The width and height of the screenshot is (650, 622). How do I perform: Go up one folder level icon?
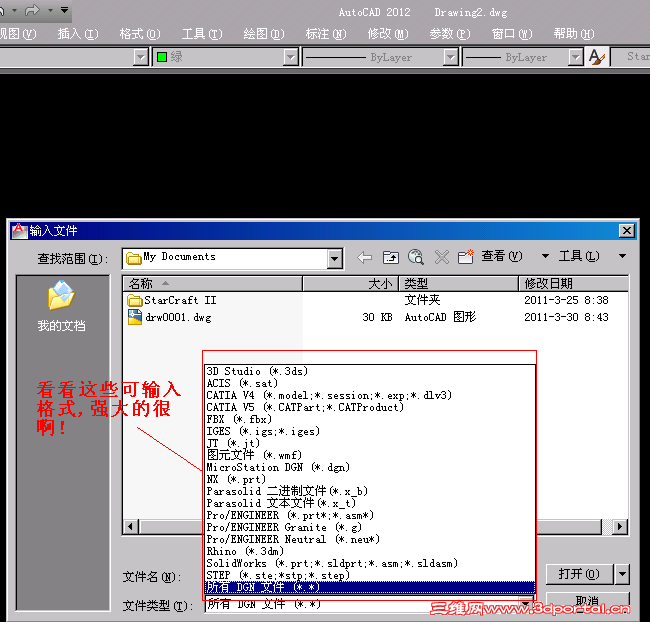tap(390, 258)
